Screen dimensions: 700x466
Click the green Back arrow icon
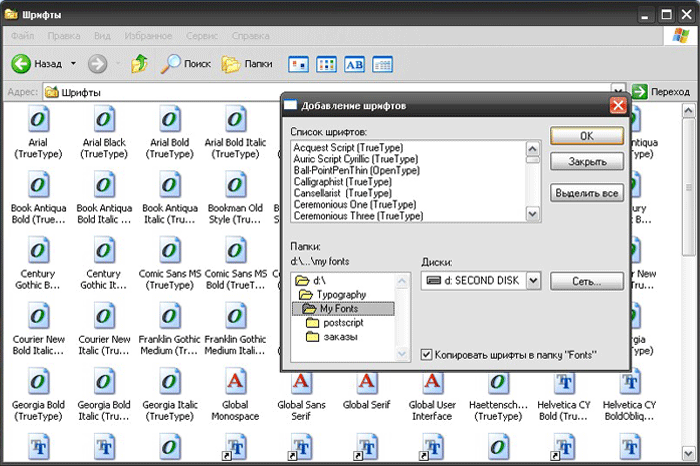click(21, 64)
